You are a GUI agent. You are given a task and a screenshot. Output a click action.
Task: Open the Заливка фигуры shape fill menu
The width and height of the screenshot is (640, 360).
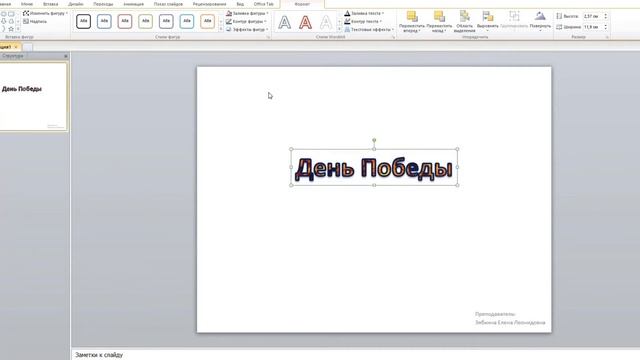point(247,13)
